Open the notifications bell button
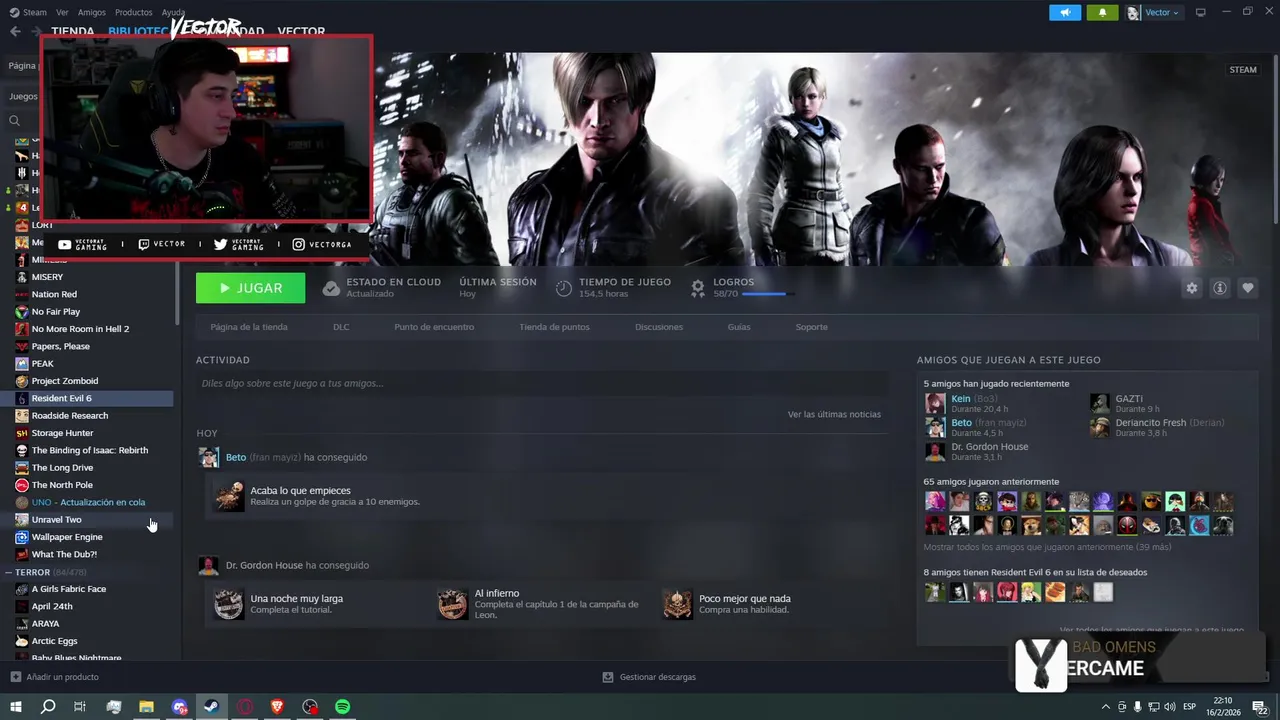 click(1103, 12)
